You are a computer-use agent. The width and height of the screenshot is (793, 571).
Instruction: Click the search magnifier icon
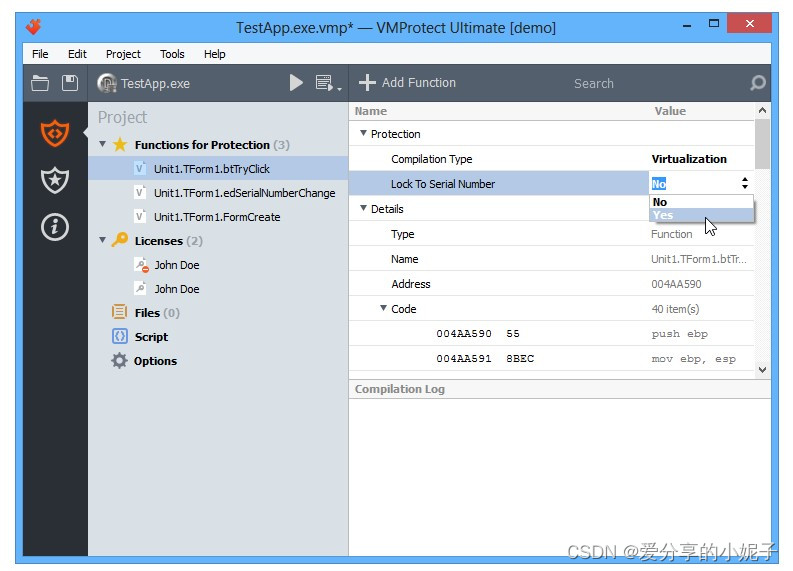[x=758, y=83]
